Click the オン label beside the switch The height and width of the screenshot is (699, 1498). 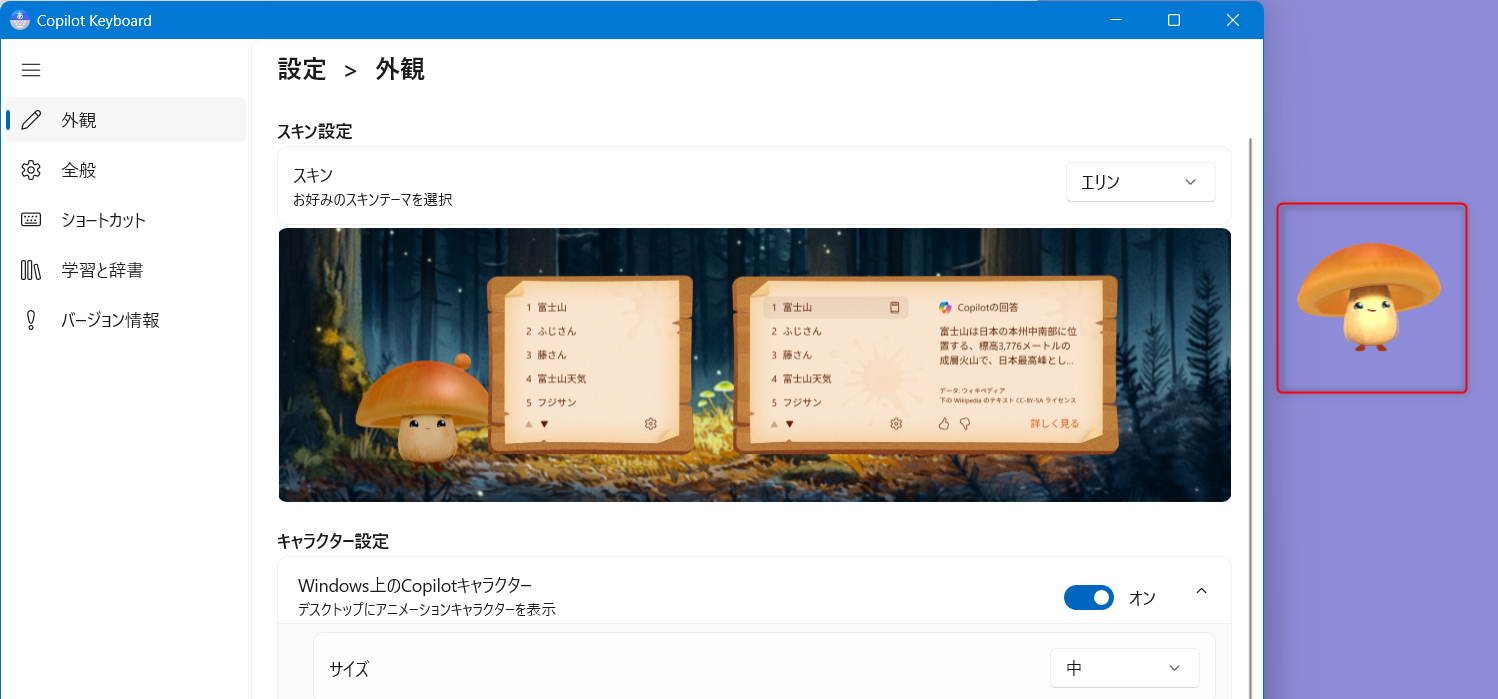(x=1142, y=598)
